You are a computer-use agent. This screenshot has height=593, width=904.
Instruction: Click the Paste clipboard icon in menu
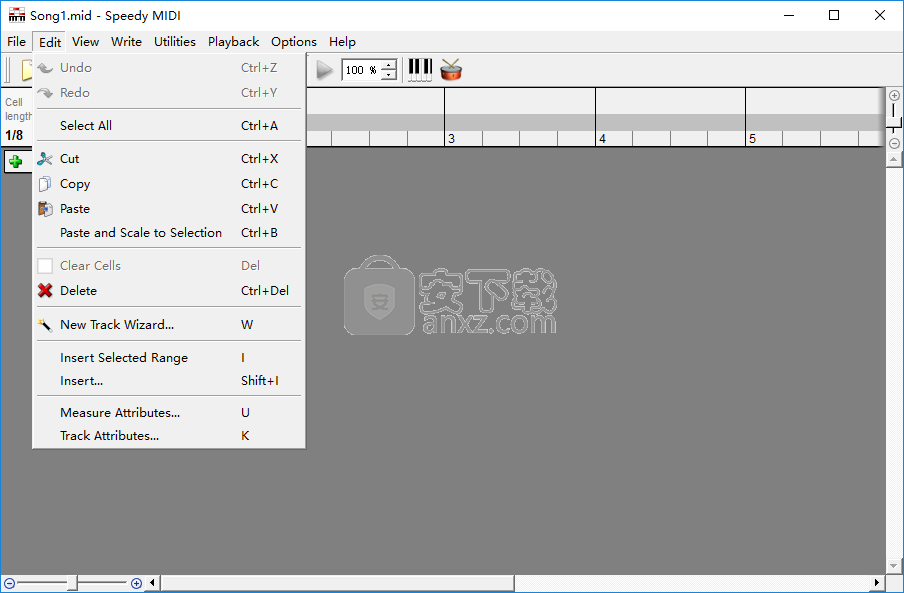(44, 209)
